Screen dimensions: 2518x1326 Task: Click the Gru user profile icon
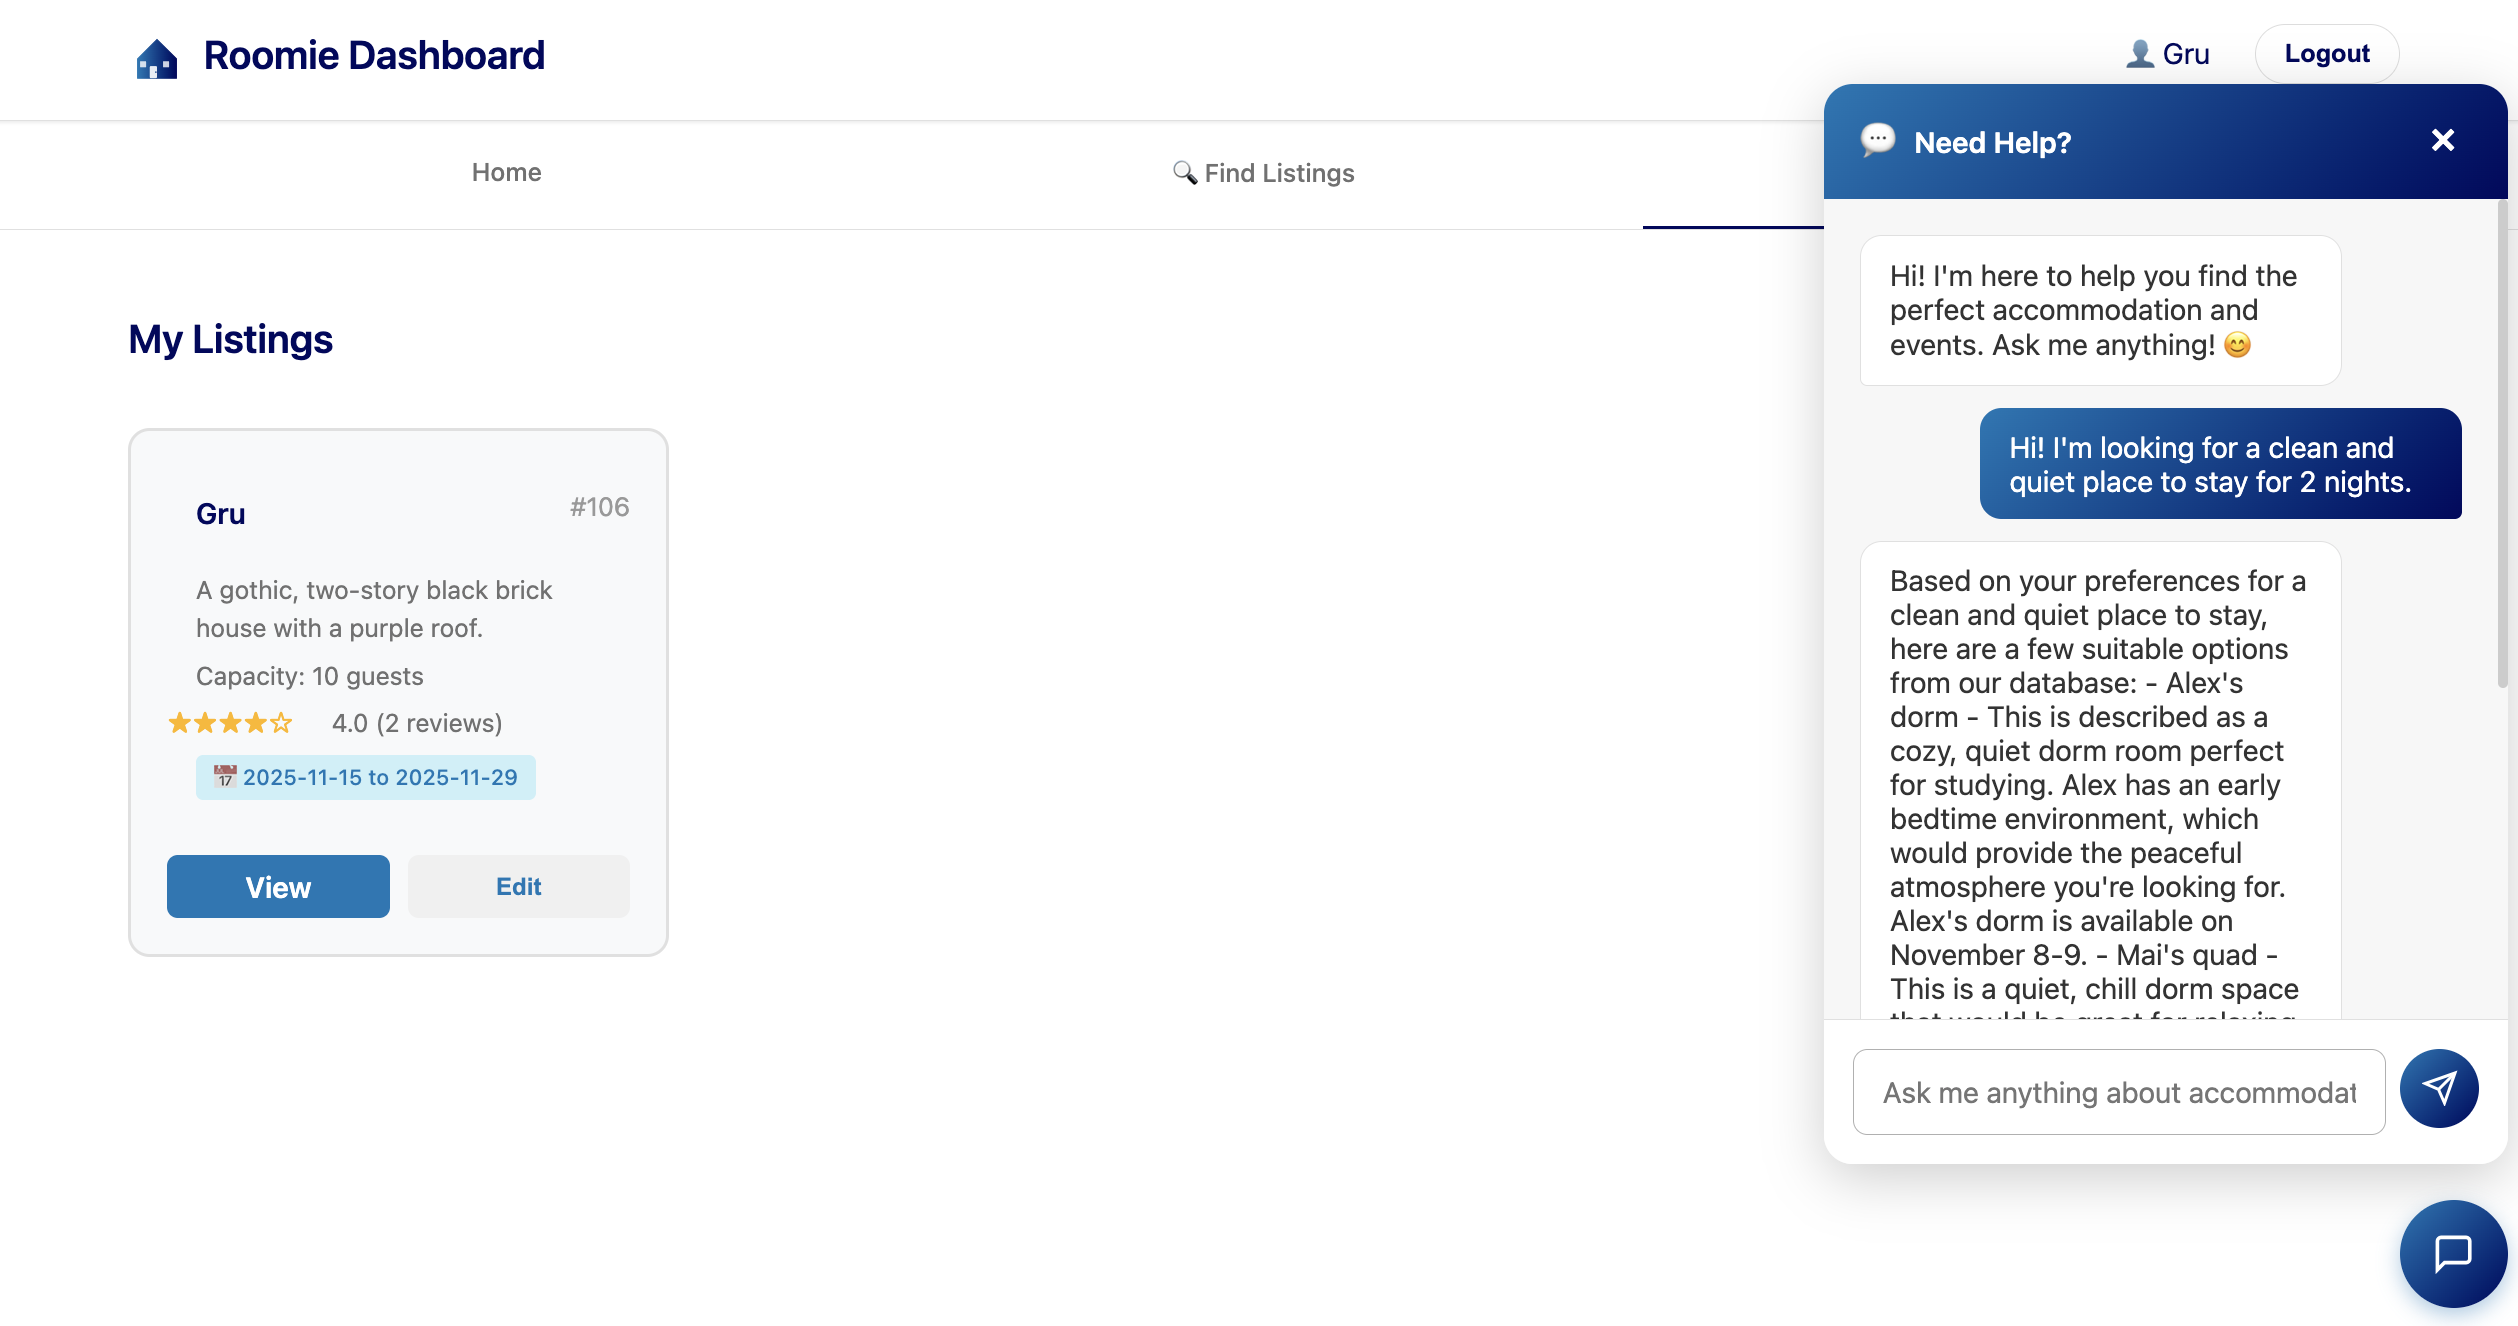coord(2139,54)
